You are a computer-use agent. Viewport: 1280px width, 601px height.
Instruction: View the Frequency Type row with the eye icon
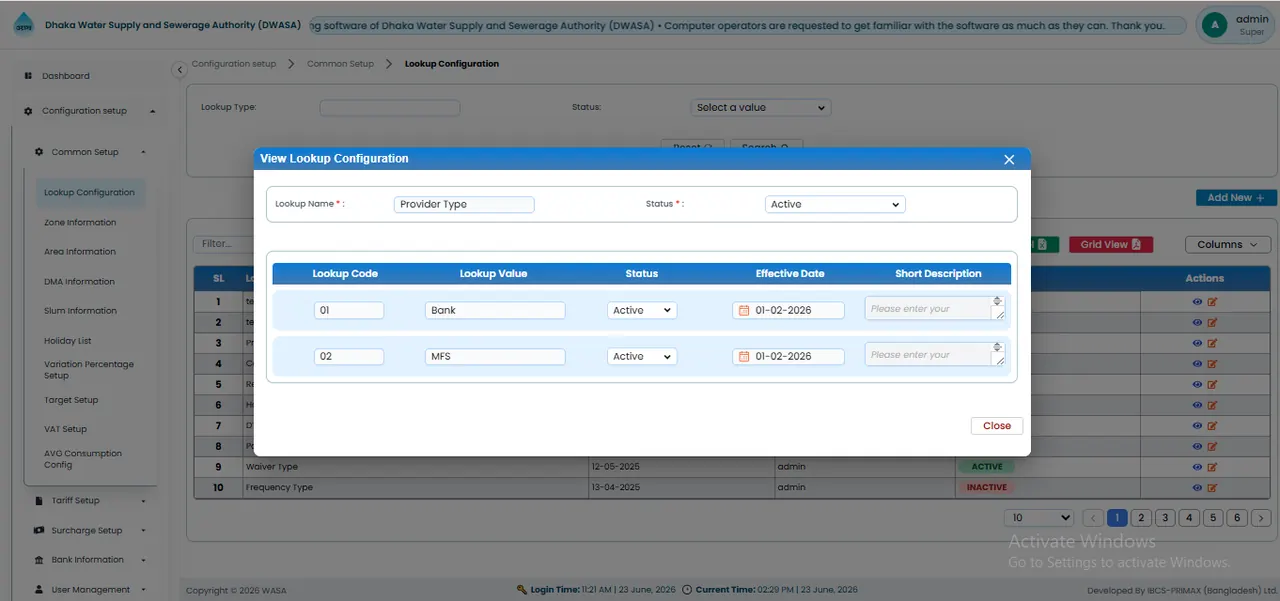1197,488
